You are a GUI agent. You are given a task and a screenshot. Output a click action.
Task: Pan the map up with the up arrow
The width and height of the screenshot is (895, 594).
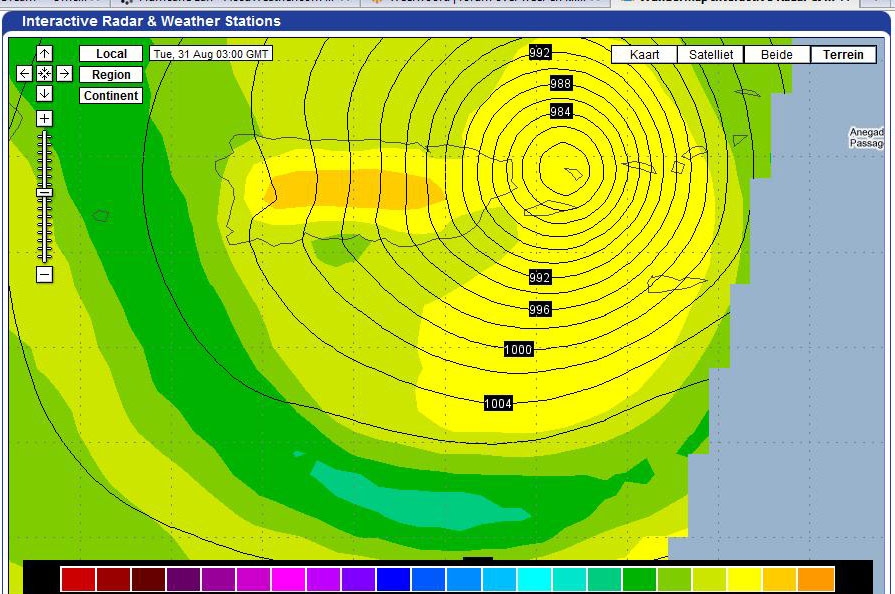pyautogui.click(x=45, y=54)
